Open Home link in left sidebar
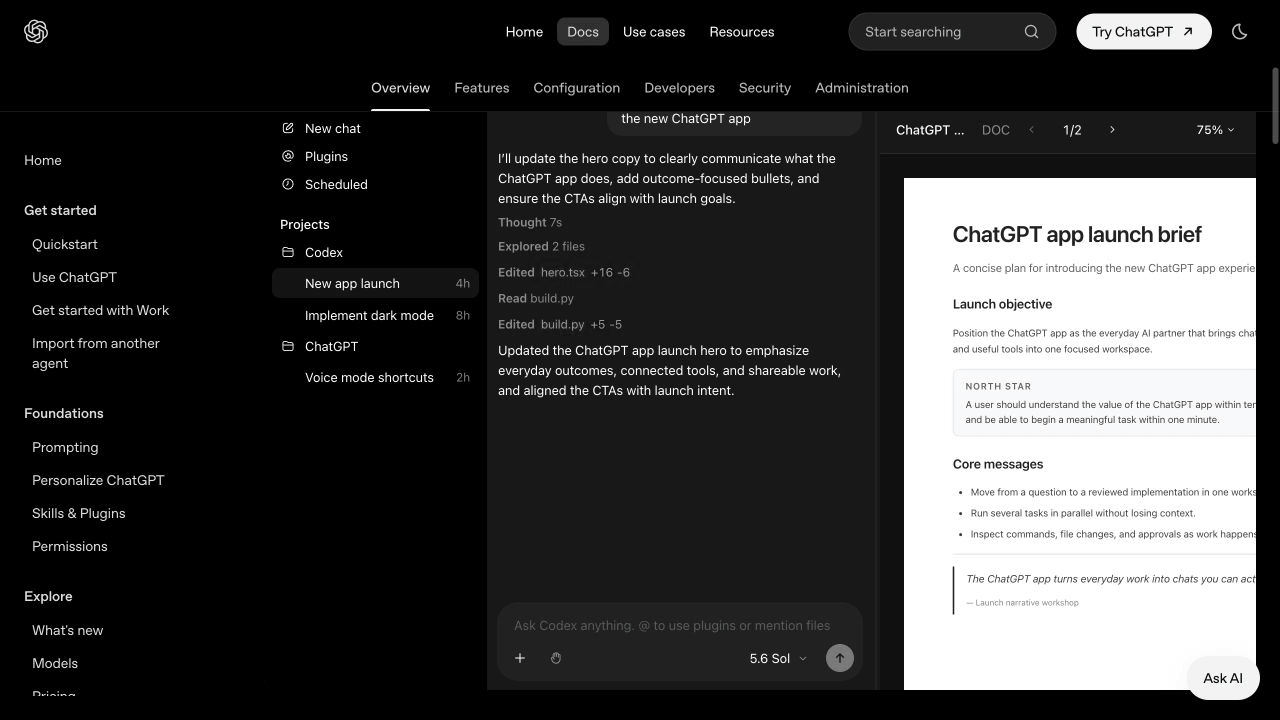The height and width of the screenshot is (720, 1280). tap(43, 160)
